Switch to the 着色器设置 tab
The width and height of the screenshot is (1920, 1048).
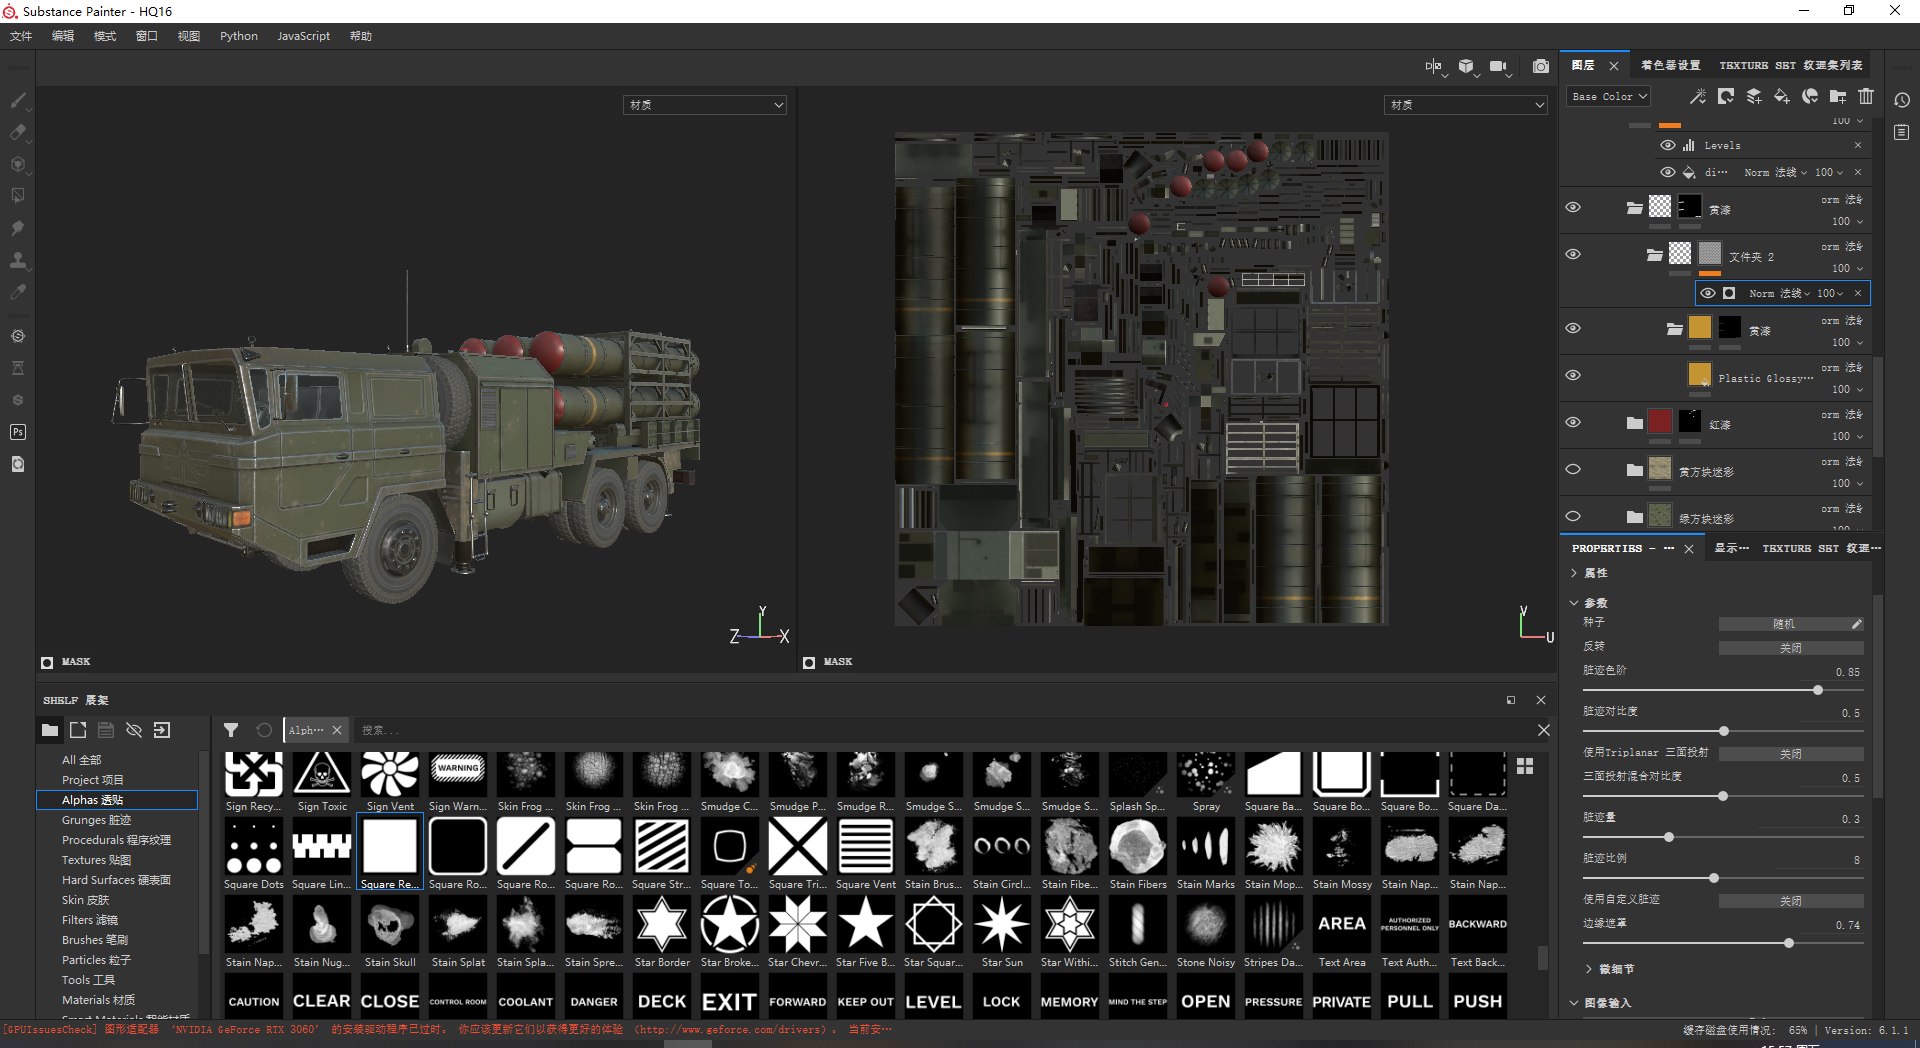coord(1670,65)
